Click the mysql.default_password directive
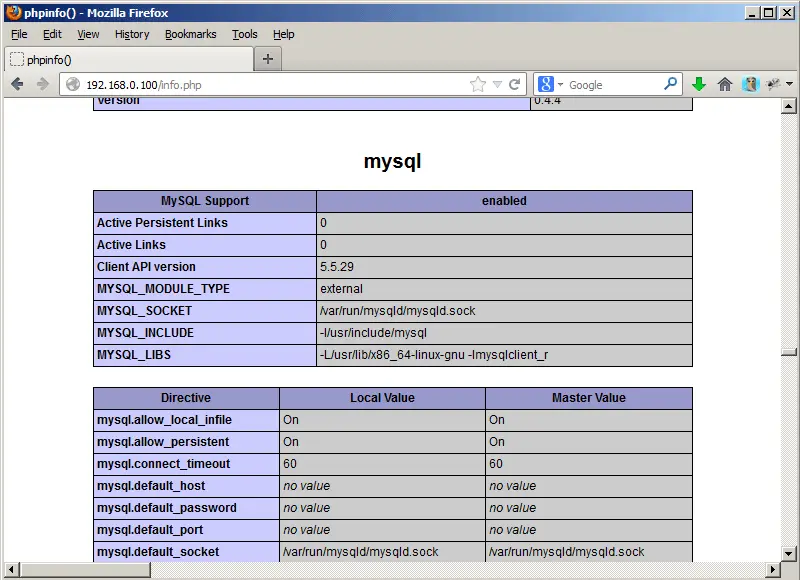Viewport: 800px width, 580px height. pyautogui.click(x=167, y=508)
